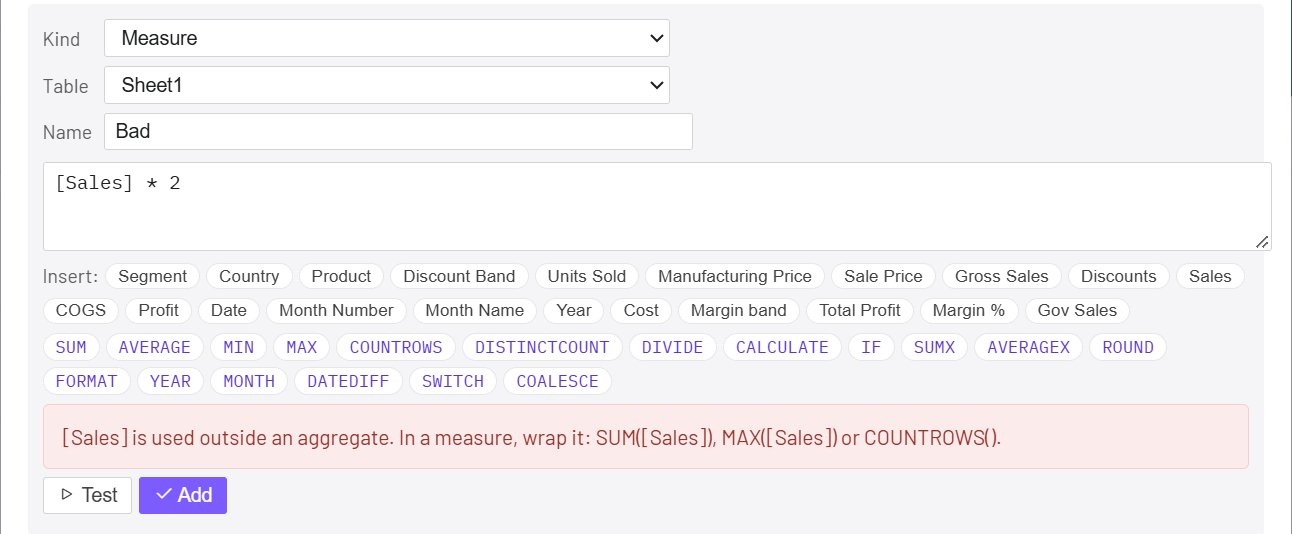The image size is (1292, 534).
Task: Insert the DIVIDE function
Action: [x=672, y=347]
